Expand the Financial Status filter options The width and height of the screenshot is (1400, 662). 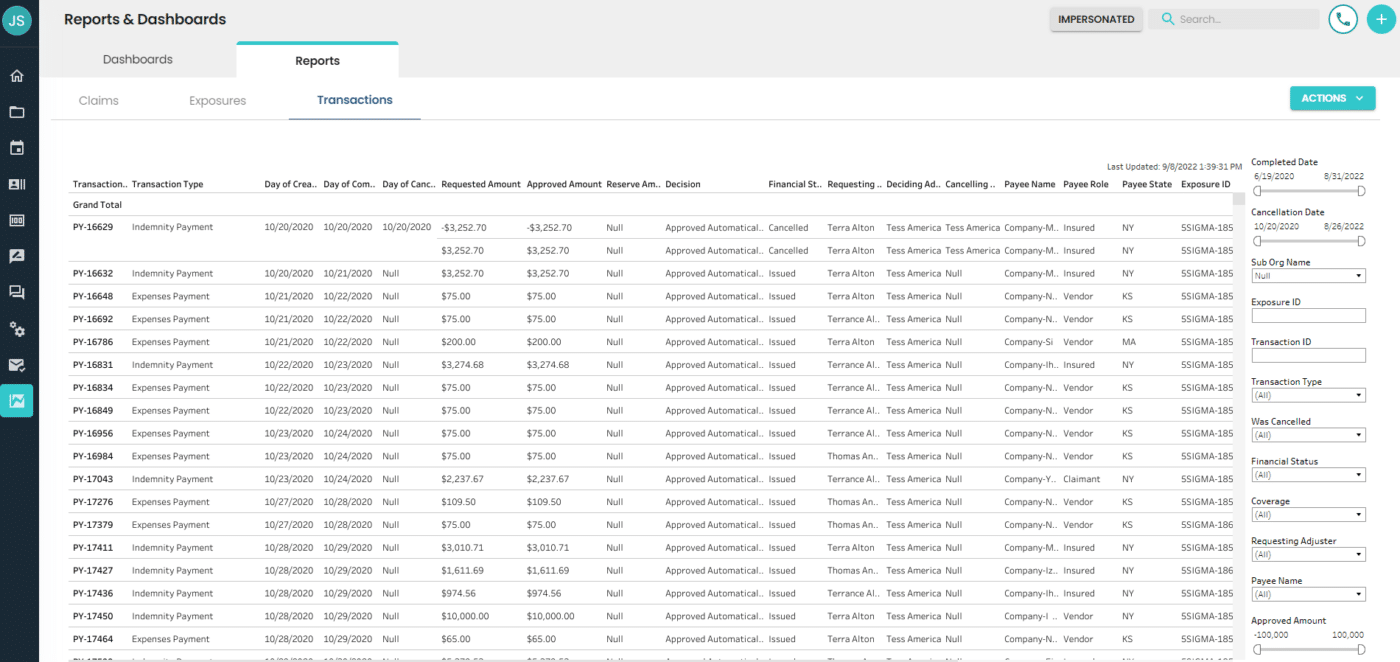[1307, 474]
